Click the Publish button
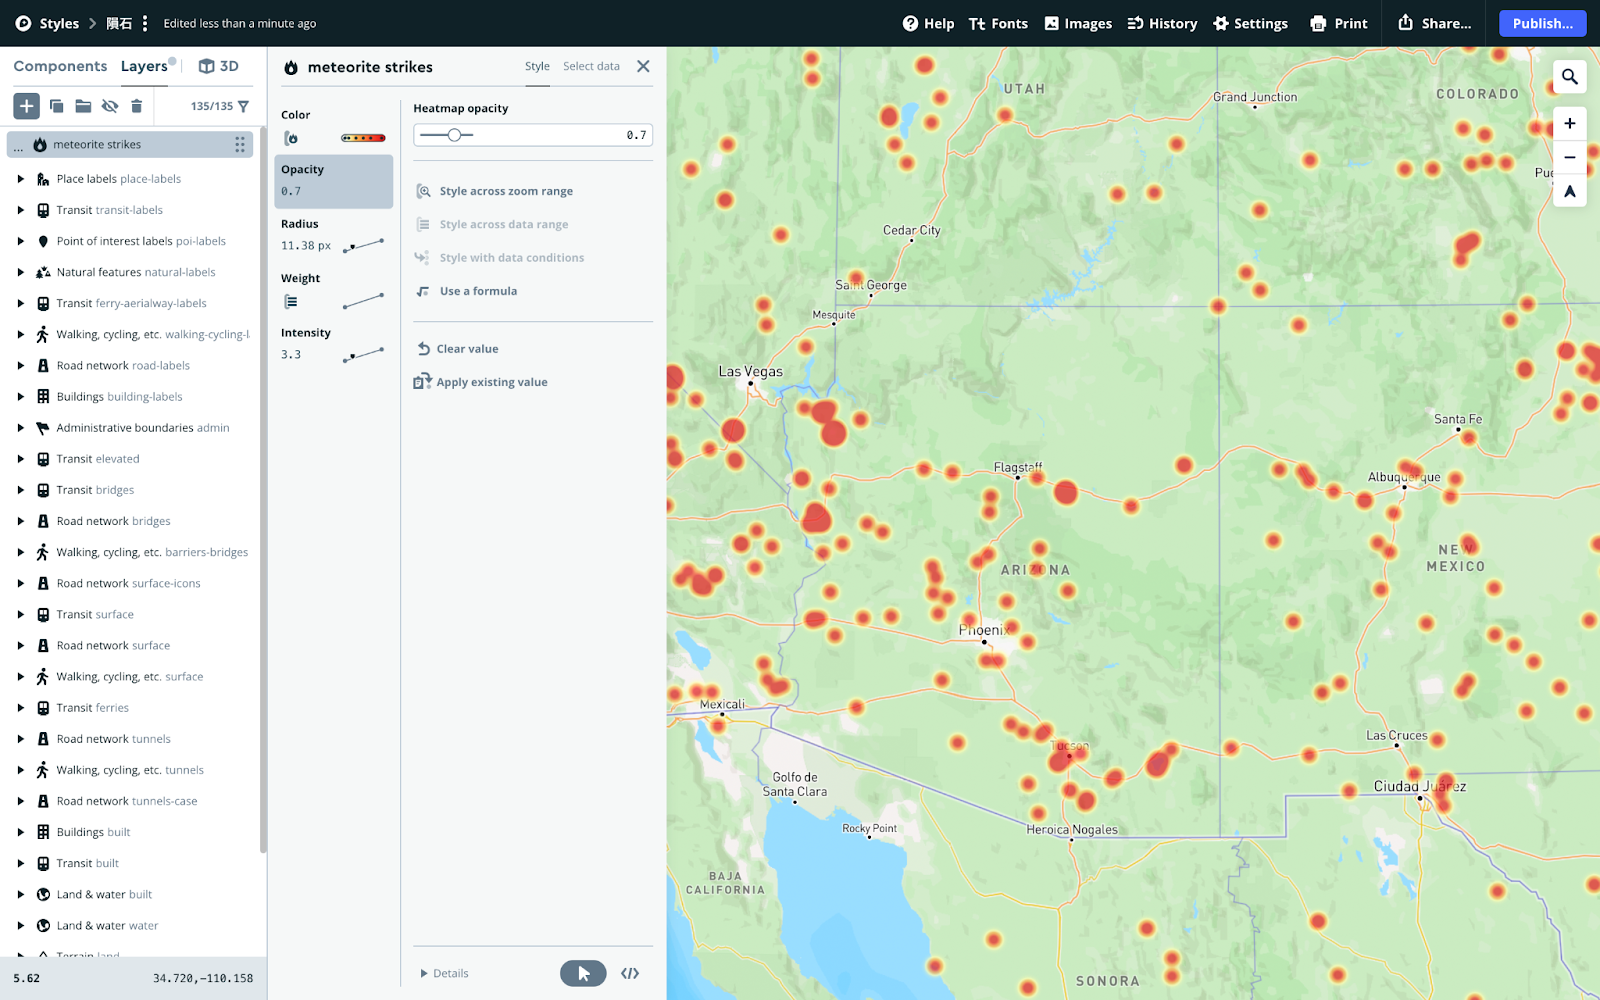 (1542, 23)
